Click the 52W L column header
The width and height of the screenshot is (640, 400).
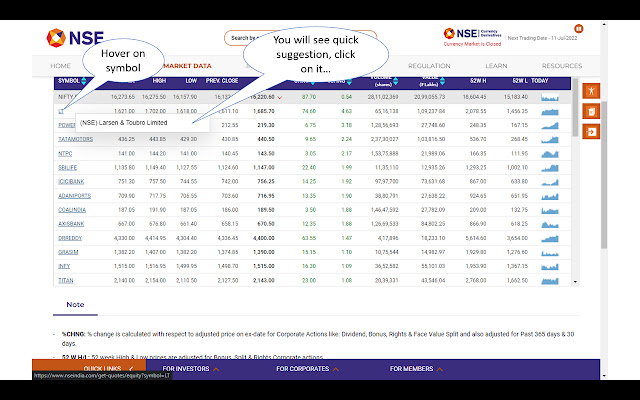(x=520, y=81)
